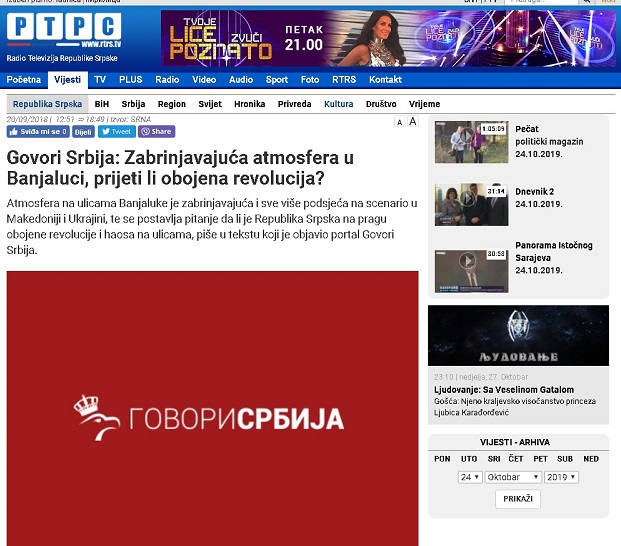Open the Hronika subcategory

250,104
